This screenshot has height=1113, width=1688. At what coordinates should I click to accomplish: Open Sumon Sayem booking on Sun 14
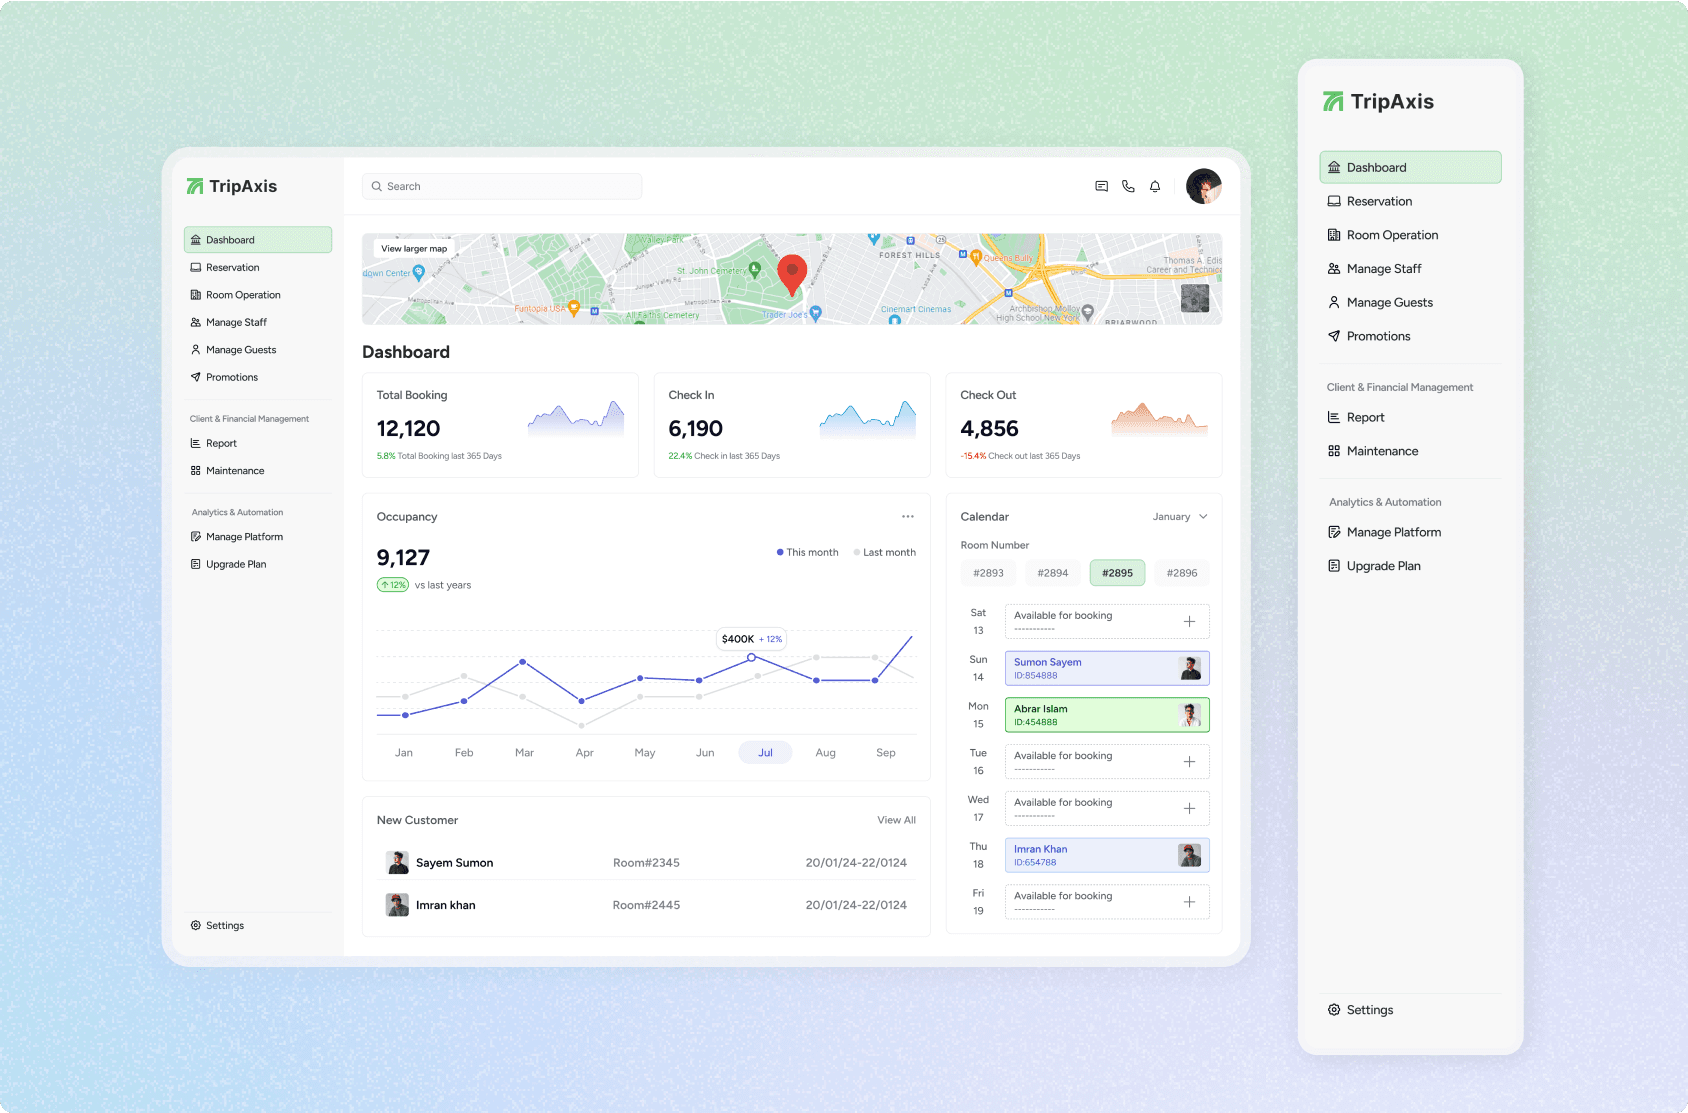pos(1107,669)
